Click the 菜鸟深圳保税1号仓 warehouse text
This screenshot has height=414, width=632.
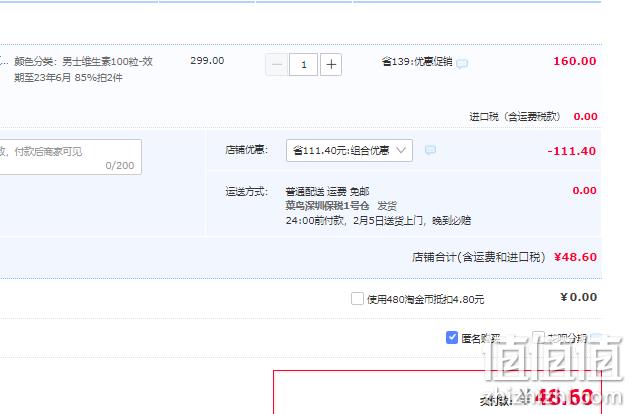(x=327, y=206)
